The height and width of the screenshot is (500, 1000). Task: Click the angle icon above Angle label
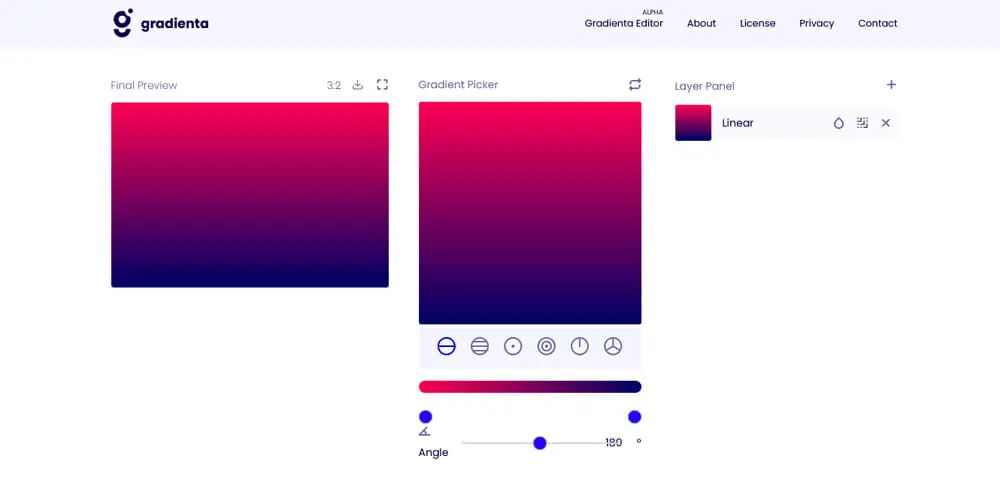coord(425,431)
